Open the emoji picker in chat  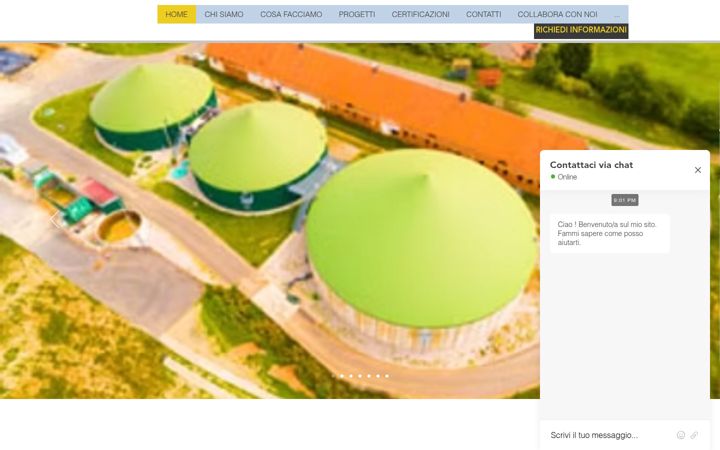[x=681, y=435]
